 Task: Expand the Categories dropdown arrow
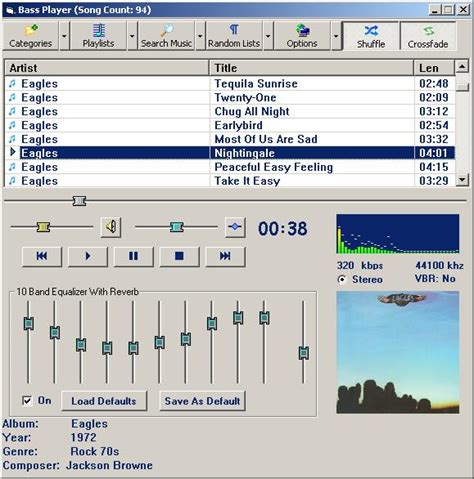[x=64, y=36]
